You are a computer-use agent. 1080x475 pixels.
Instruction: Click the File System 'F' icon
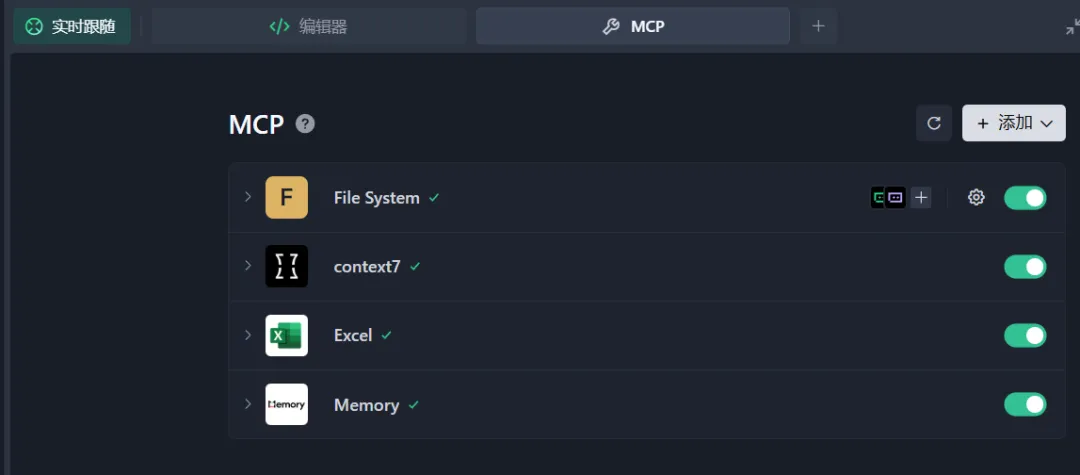pyautogui.click(x=286, y=198)
